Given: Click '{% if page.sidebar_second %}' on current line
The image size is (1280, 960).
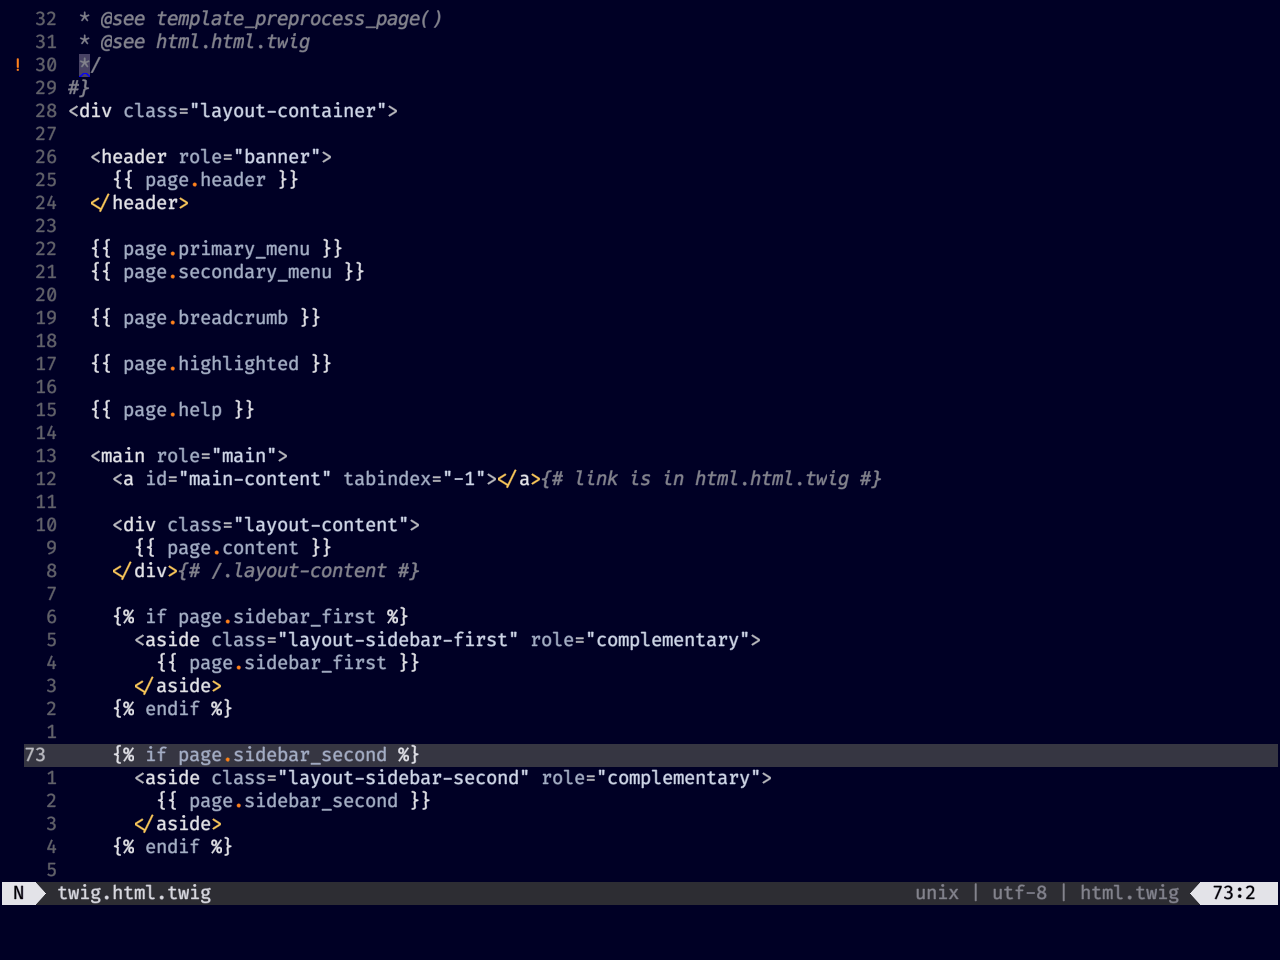Looking at the screenshot, I should tap(266, 755).
